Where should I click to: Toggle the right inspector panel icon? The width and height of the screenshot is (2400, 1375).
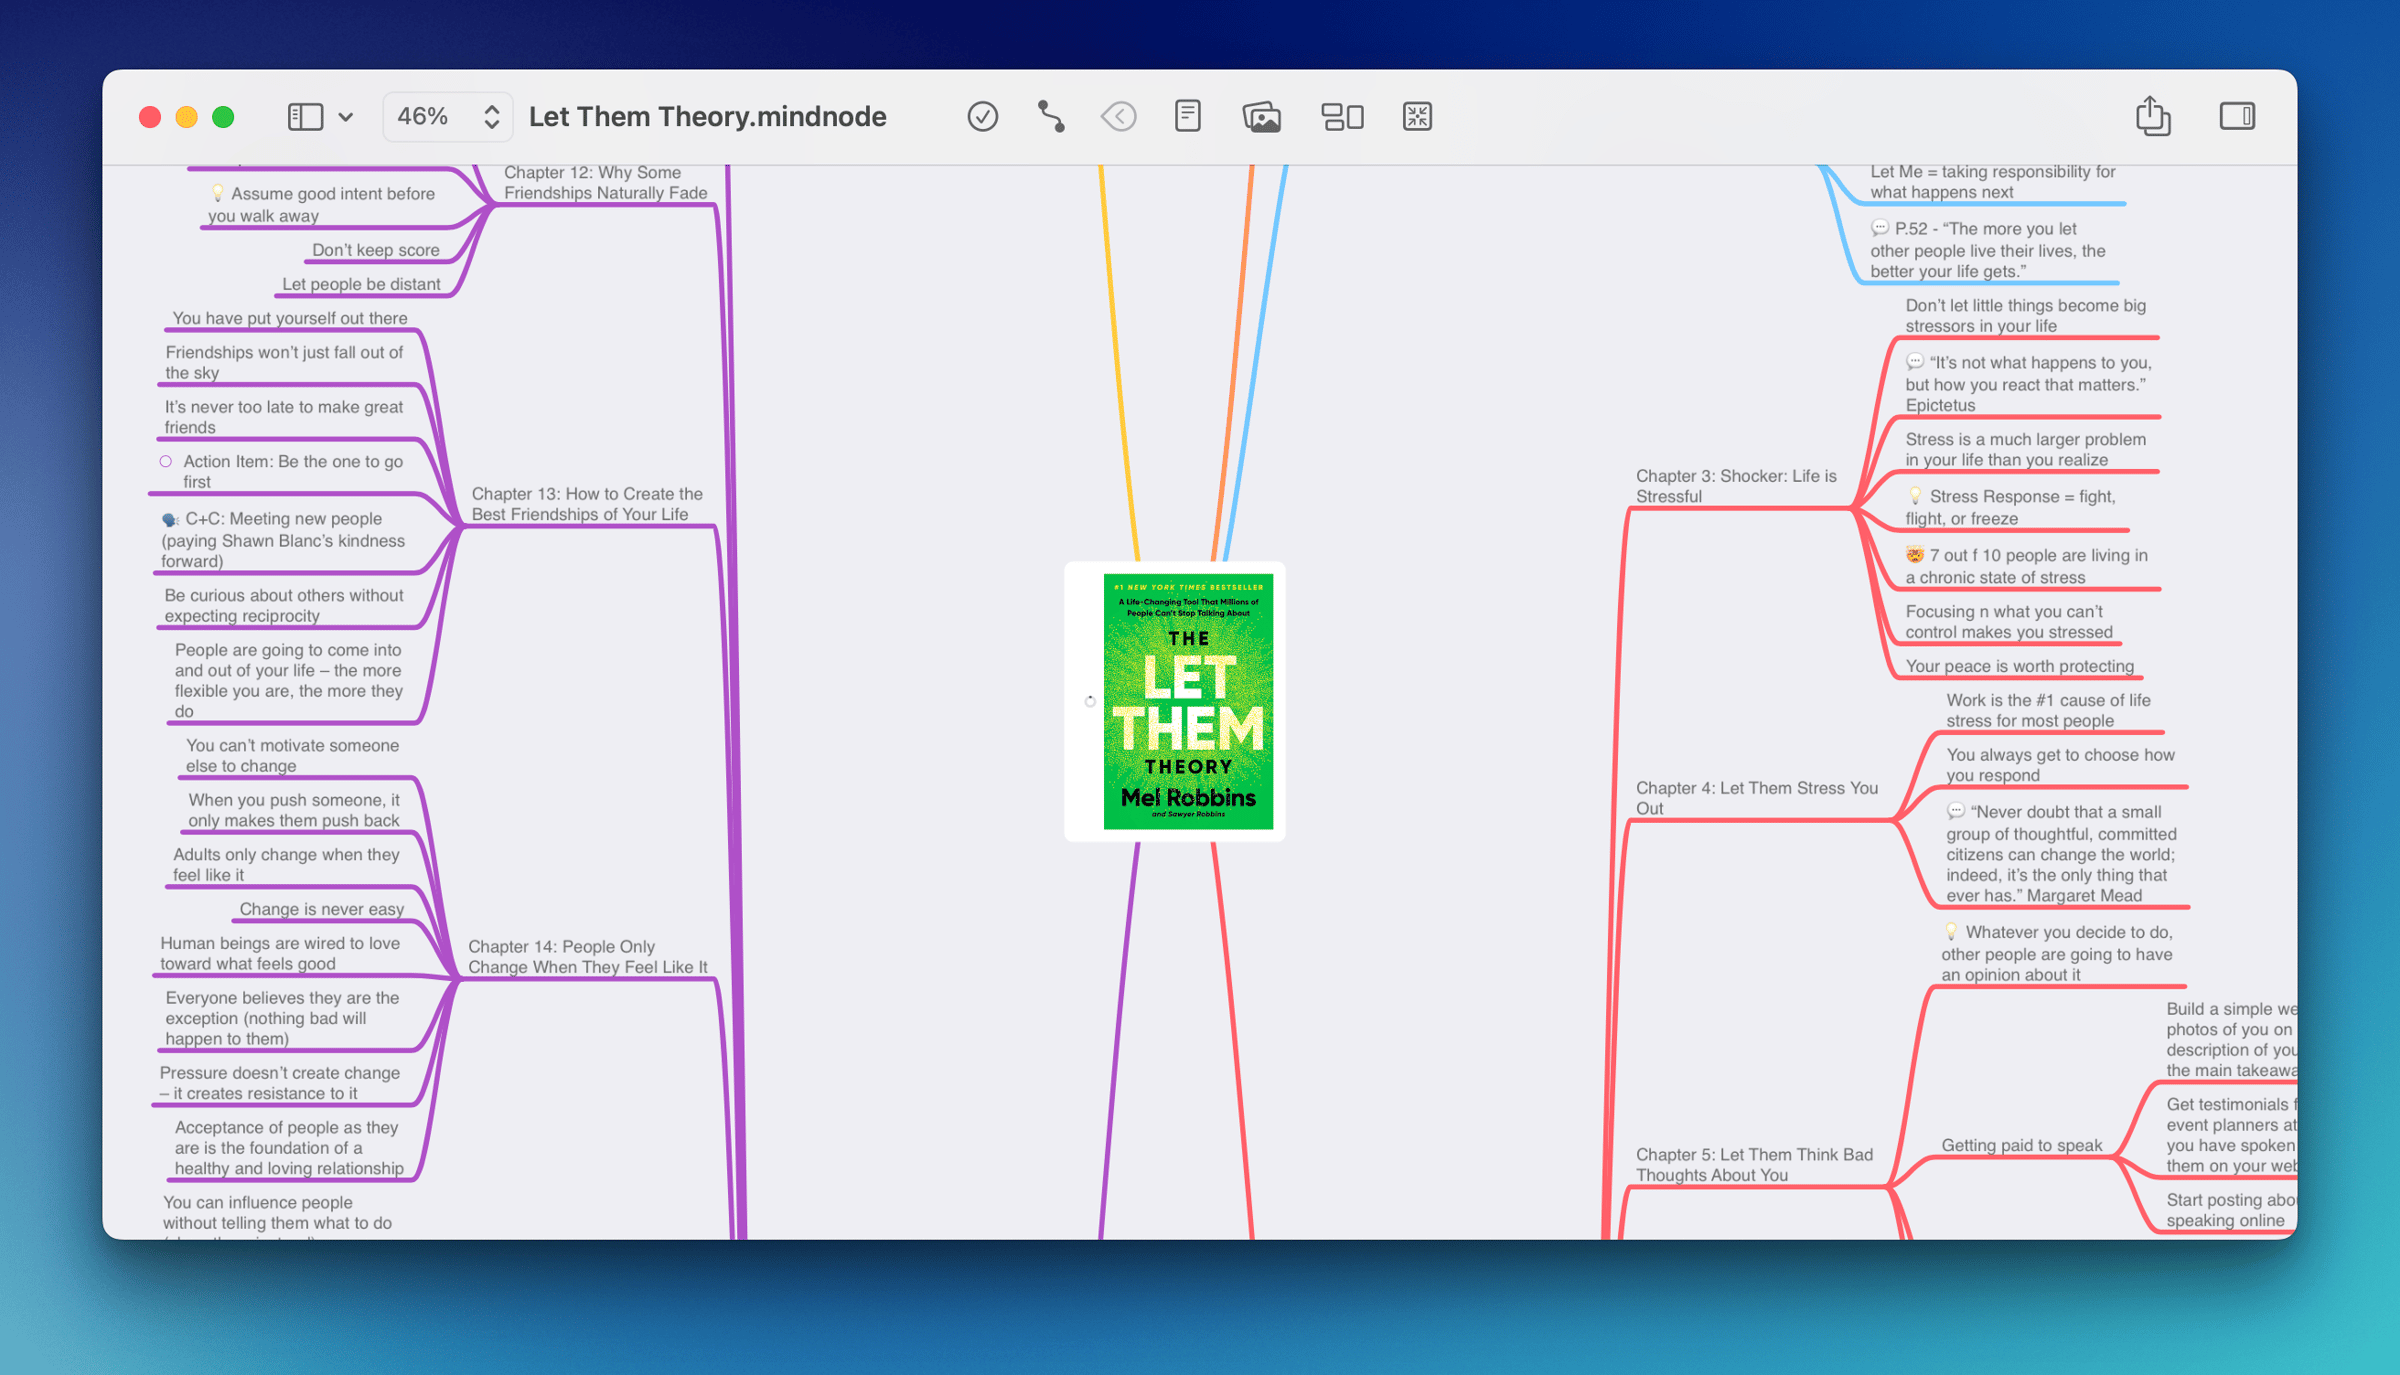[2237, 117]
